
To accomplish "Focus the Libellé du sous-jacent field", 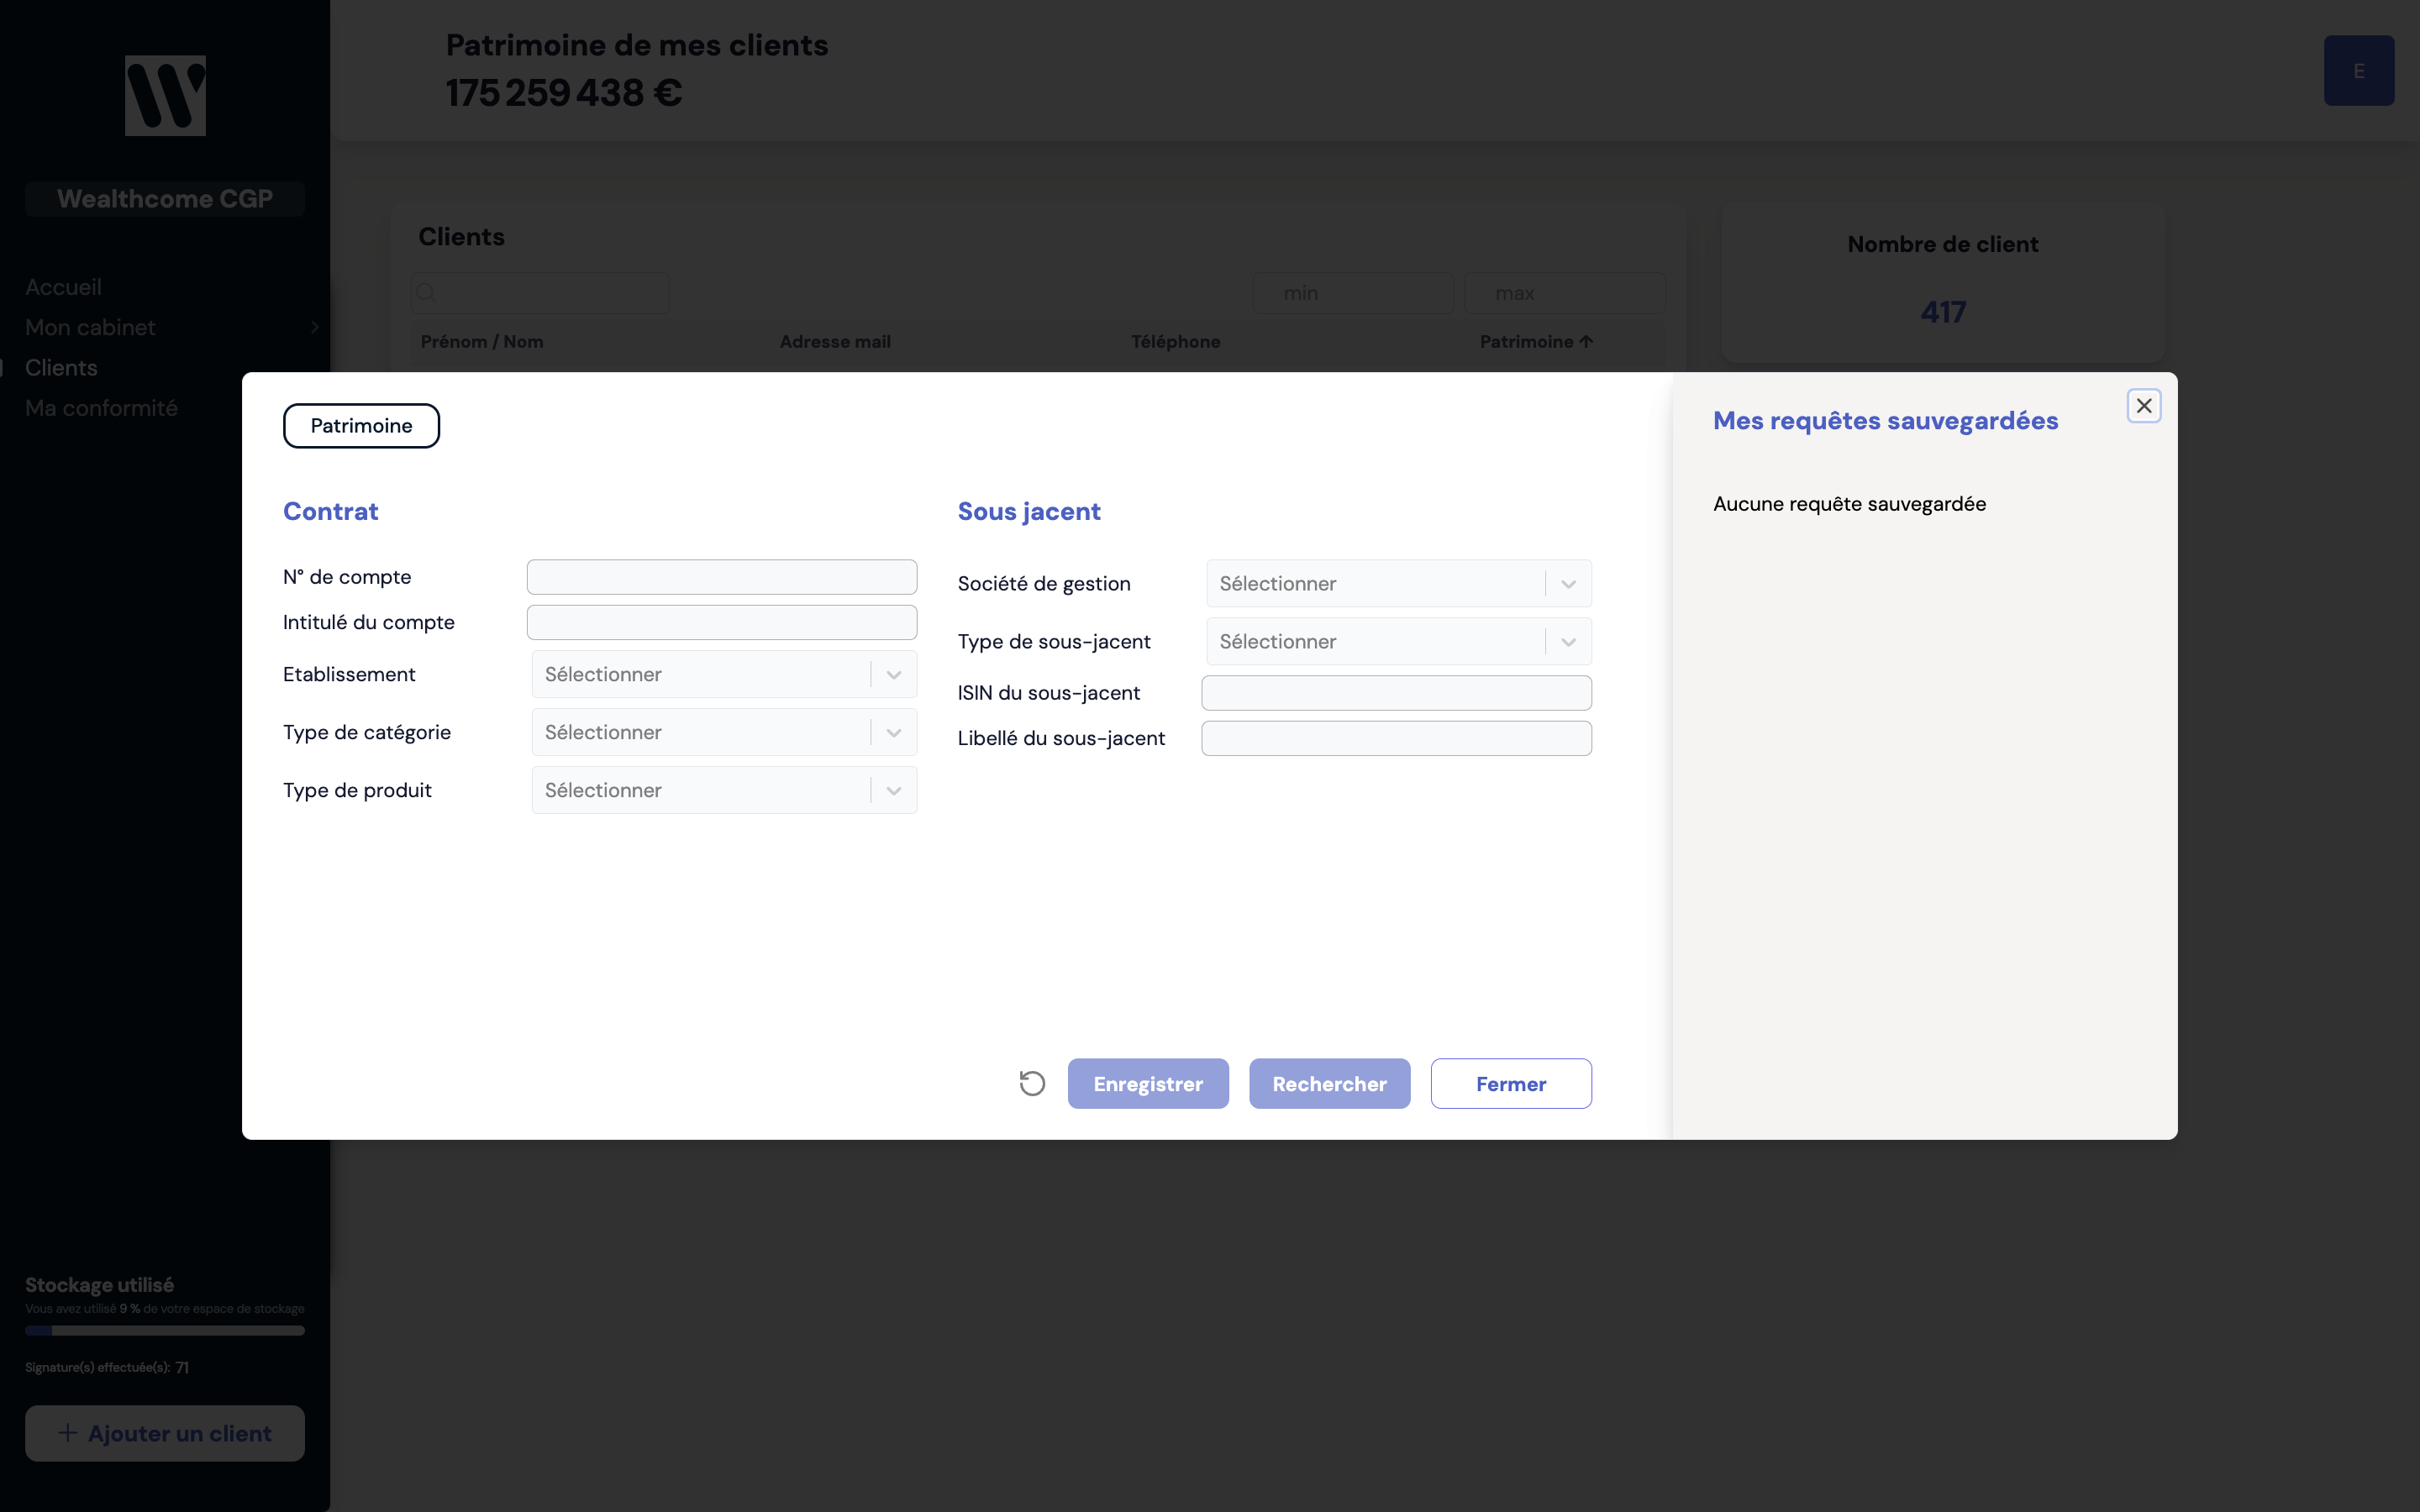I will coord(1397,738).
